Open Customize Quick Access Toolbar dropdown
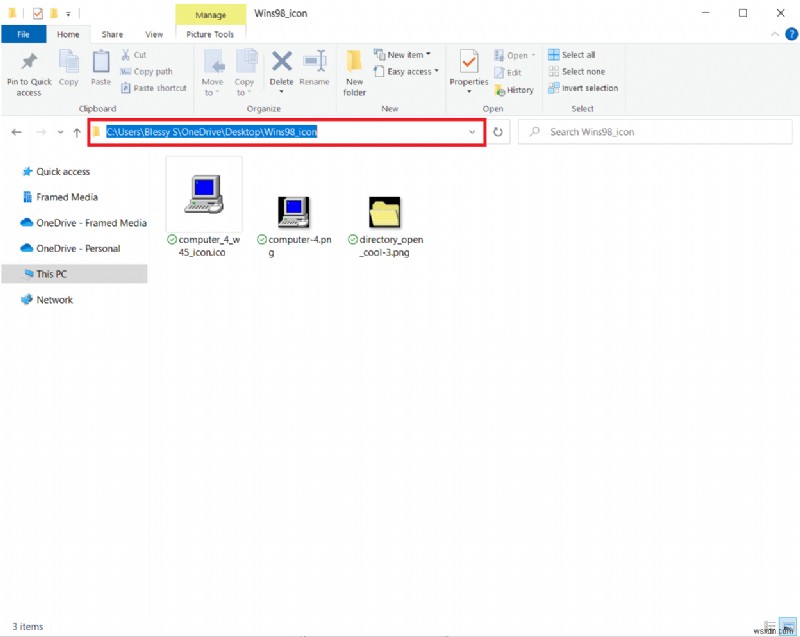The height and width of the screenshot is (637, 800). 68,14
